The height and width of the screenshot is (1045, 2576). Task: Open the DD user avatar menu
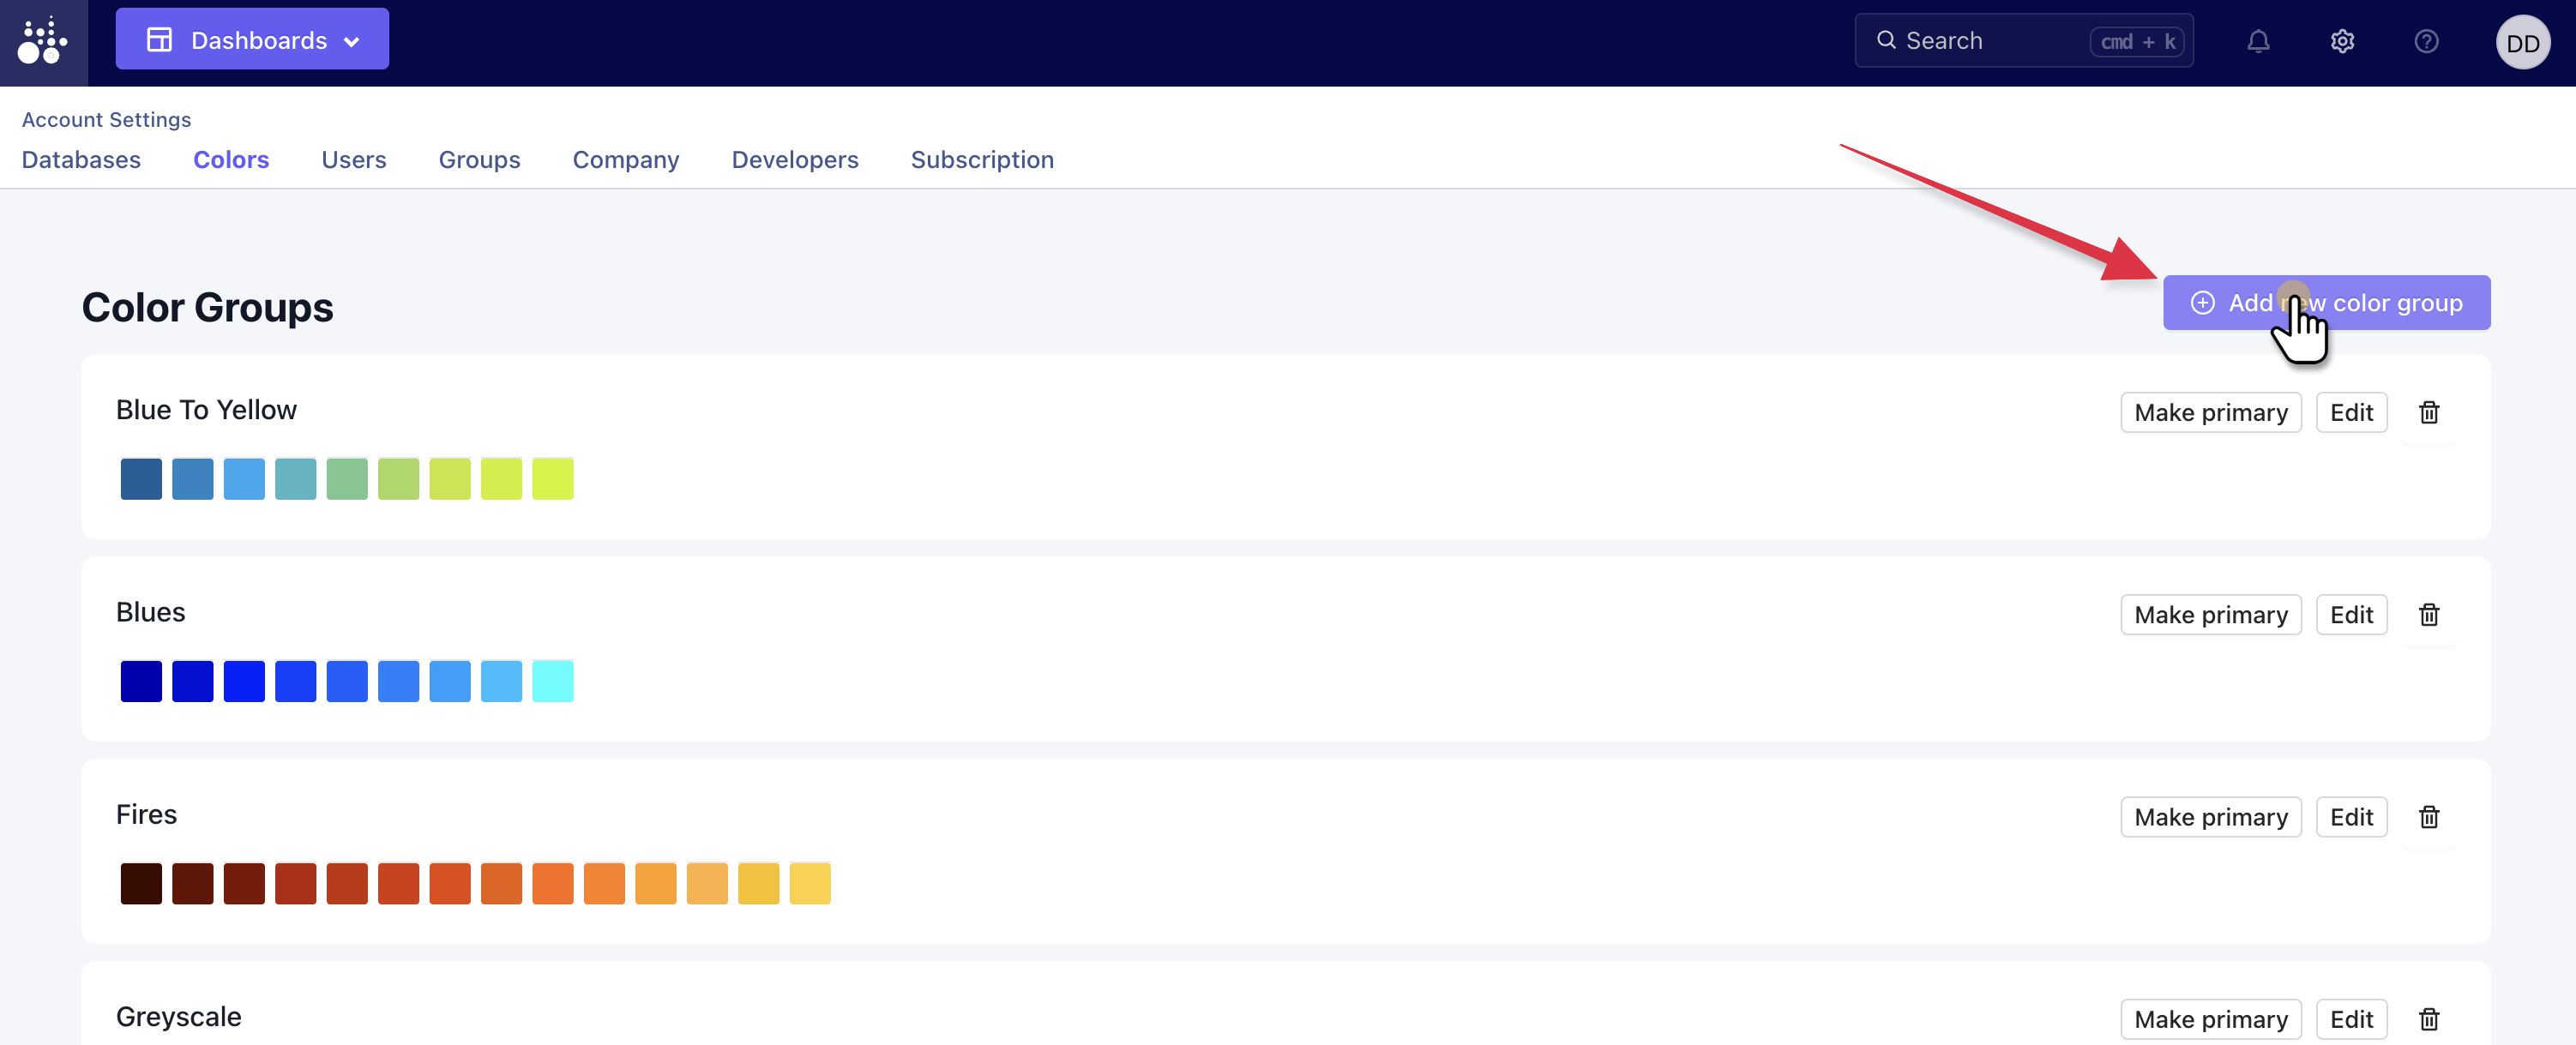(x=2522, y=42)
